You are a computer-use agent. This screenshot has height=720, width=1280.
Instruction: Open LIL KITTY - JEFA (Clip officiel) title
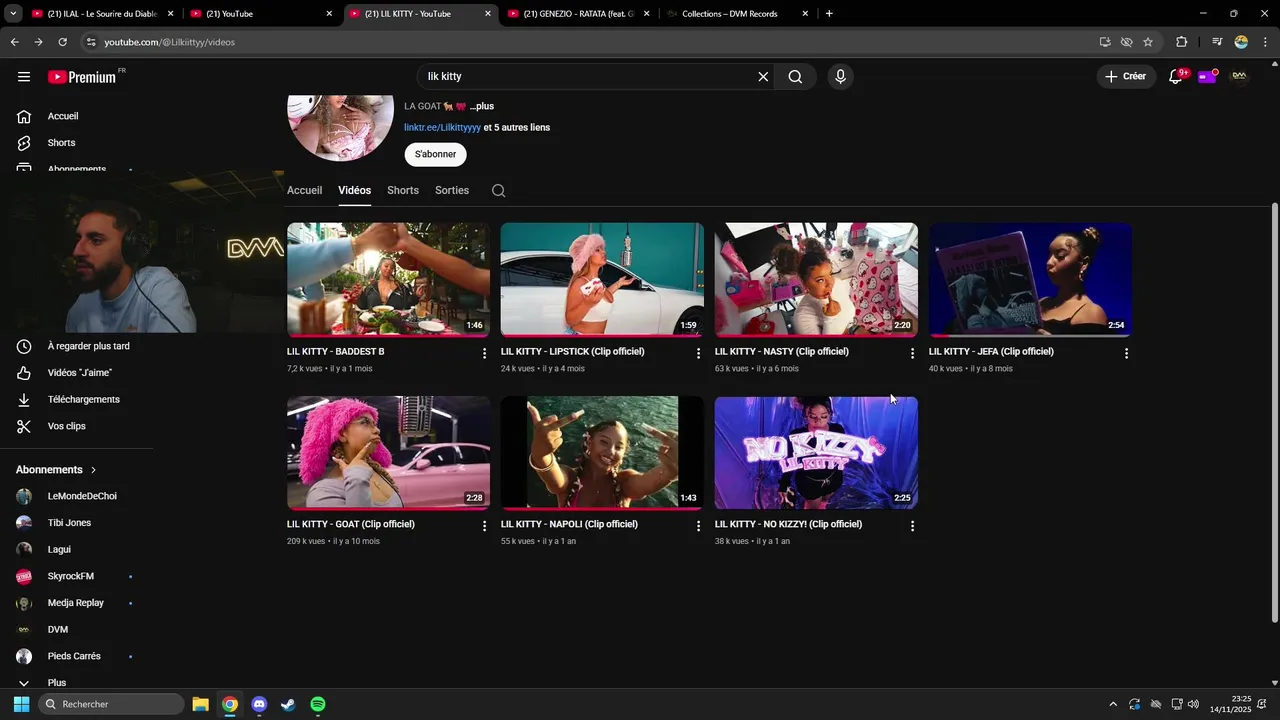pos(991,352)
